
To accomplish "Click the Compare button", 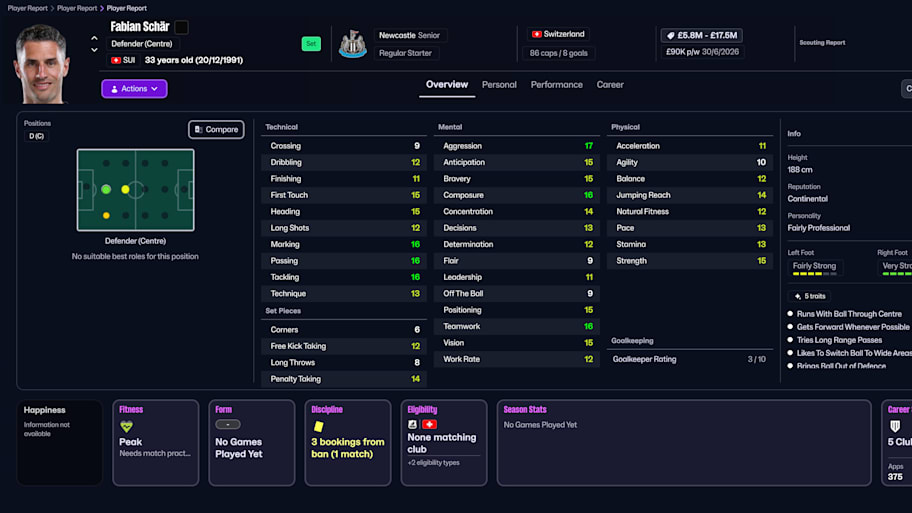I will click(216, 129).
